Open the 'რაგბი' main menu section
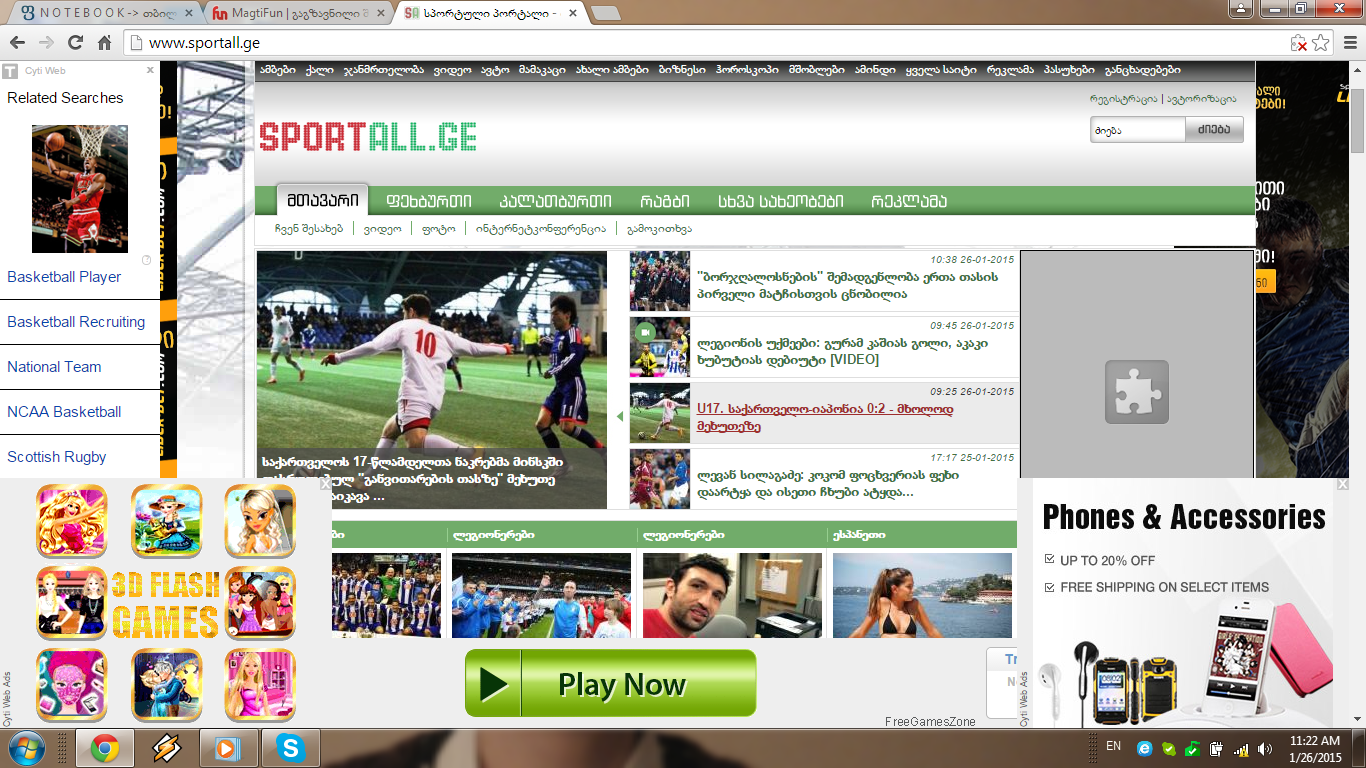1366x768 pixels. click(664, 201)
